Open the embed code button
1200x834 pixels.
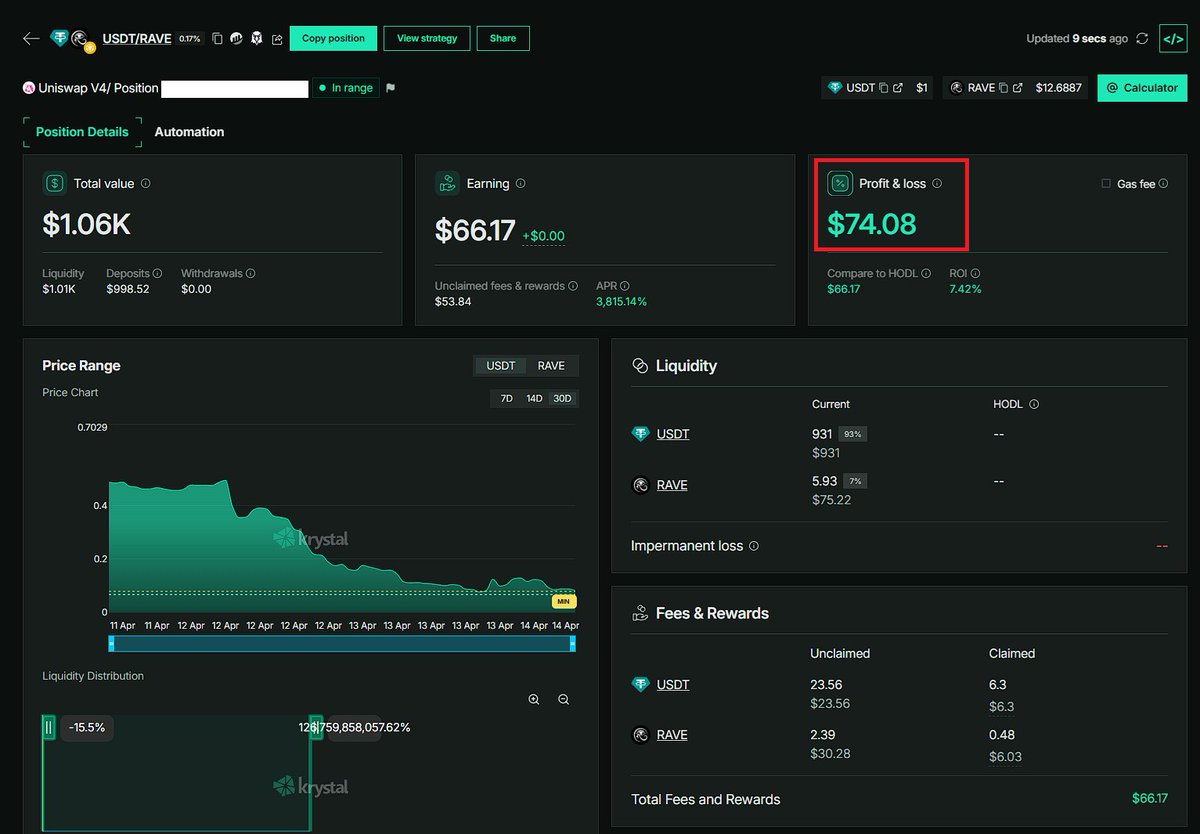pyautogui.click(x=1173, y=38)
